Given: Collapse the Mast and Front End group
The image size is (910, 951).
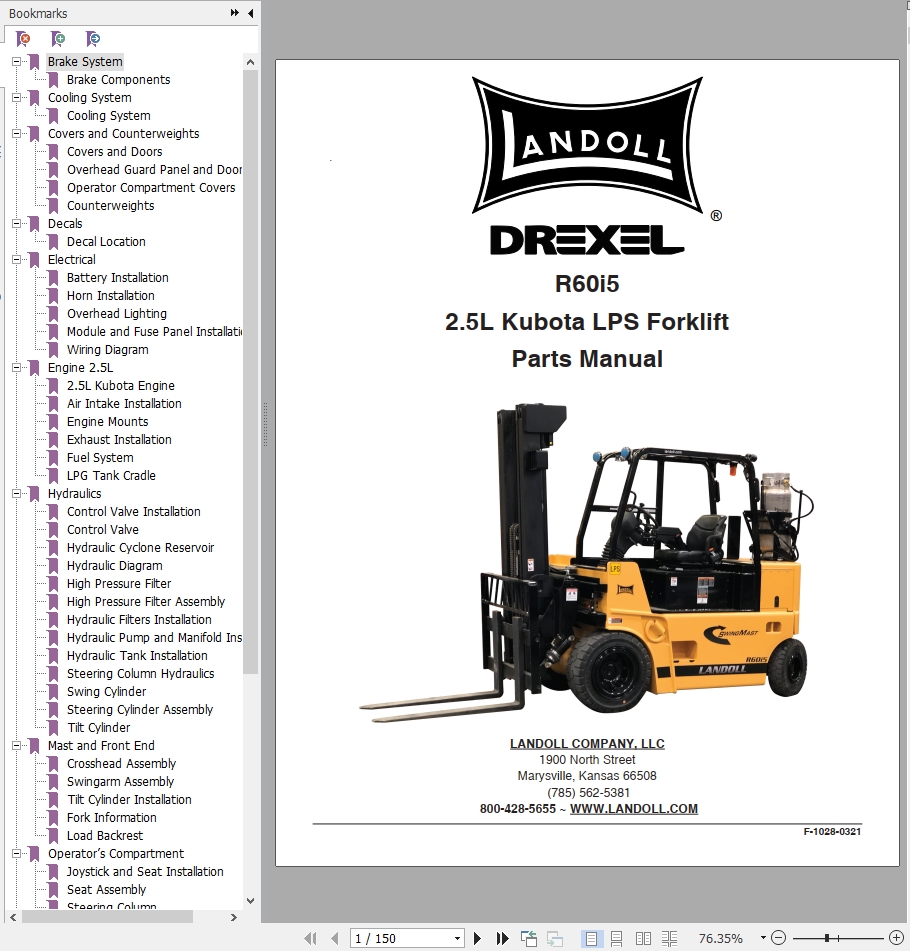Looking at the screenshot, I should click(16, 746).
